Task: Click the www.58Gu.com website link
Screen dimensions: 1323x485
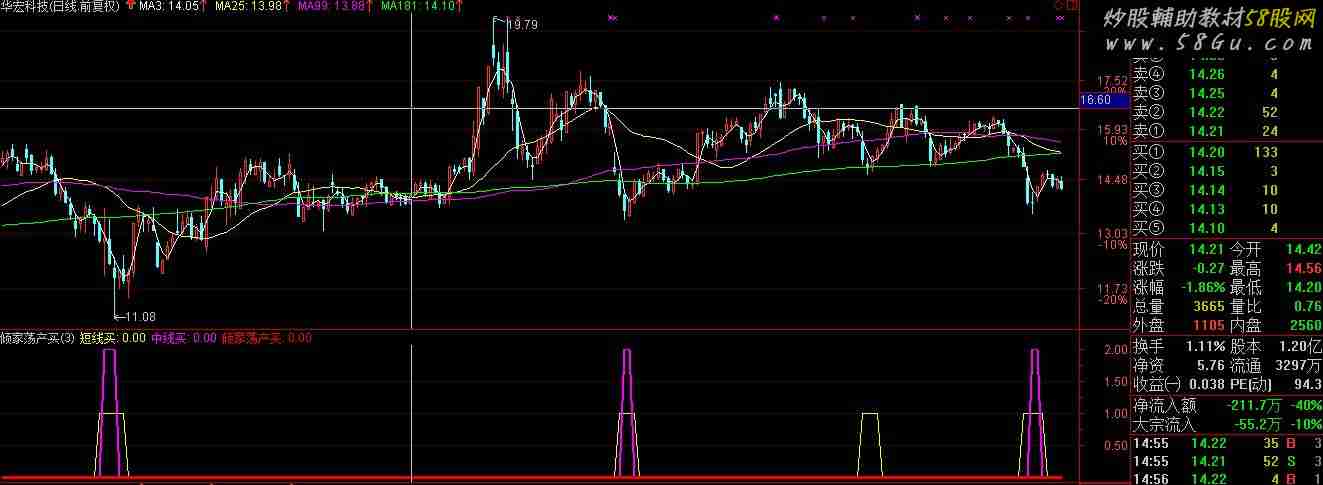Action: [x=1207, y=43]
